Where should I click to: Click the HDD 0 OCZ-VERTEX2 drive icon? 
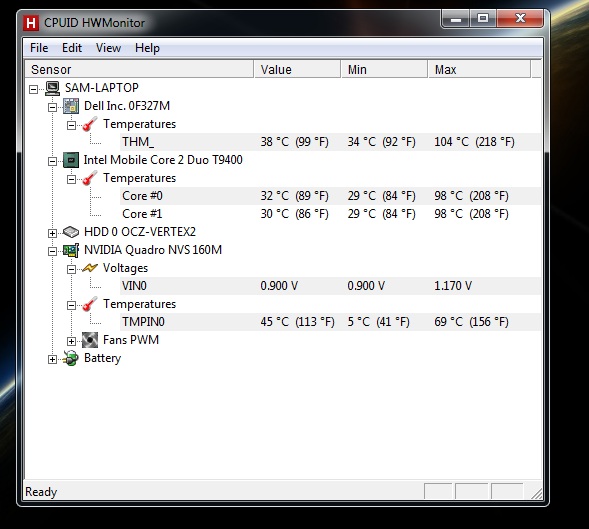point(71,232)
